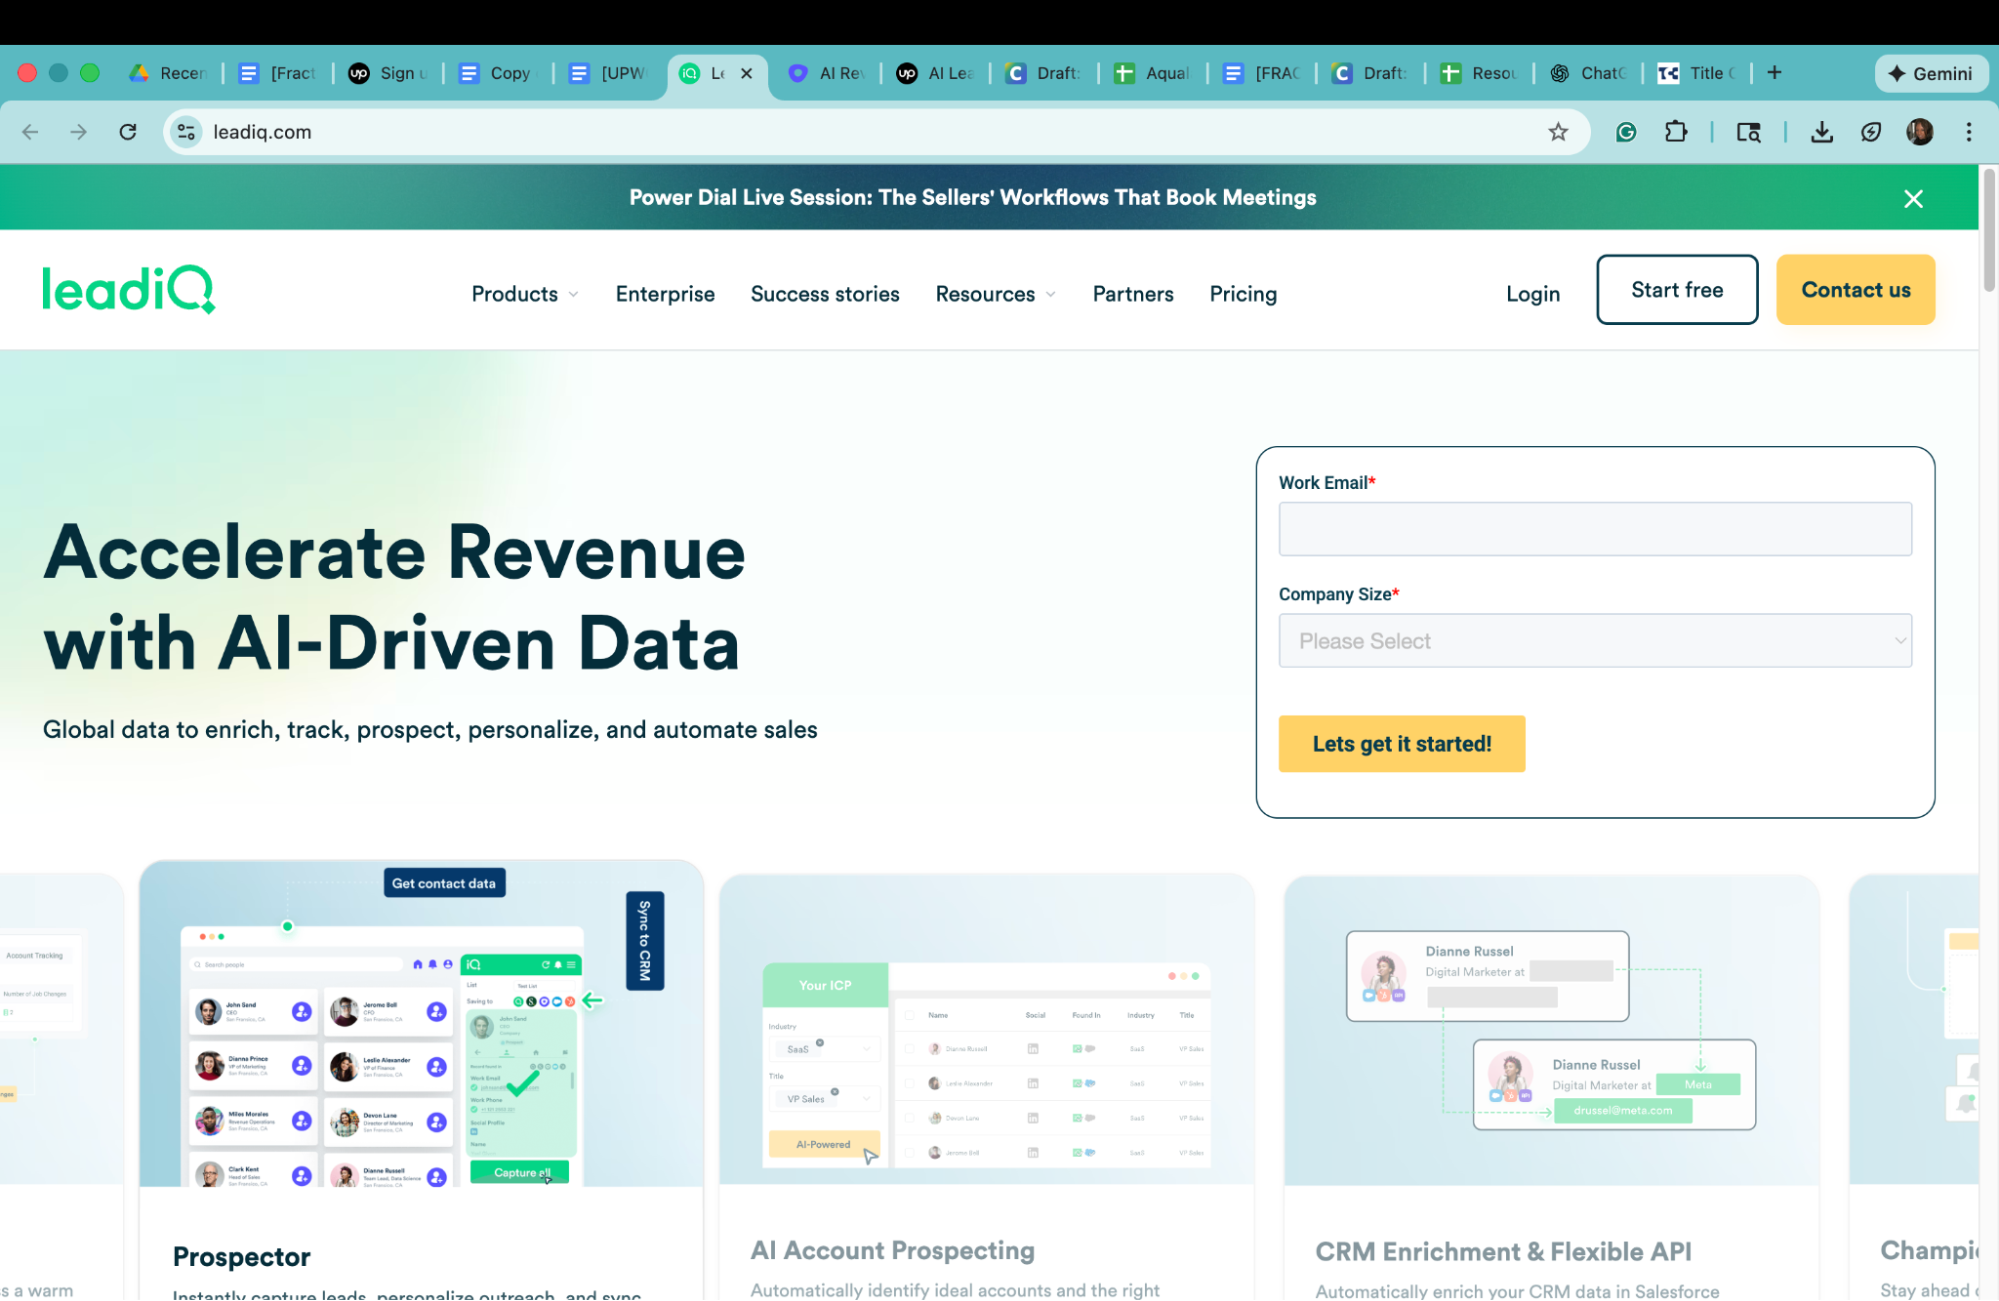
Task: Click CRM Enrichment & Flexible API heading
Action: click(x=1503, y=1252)
